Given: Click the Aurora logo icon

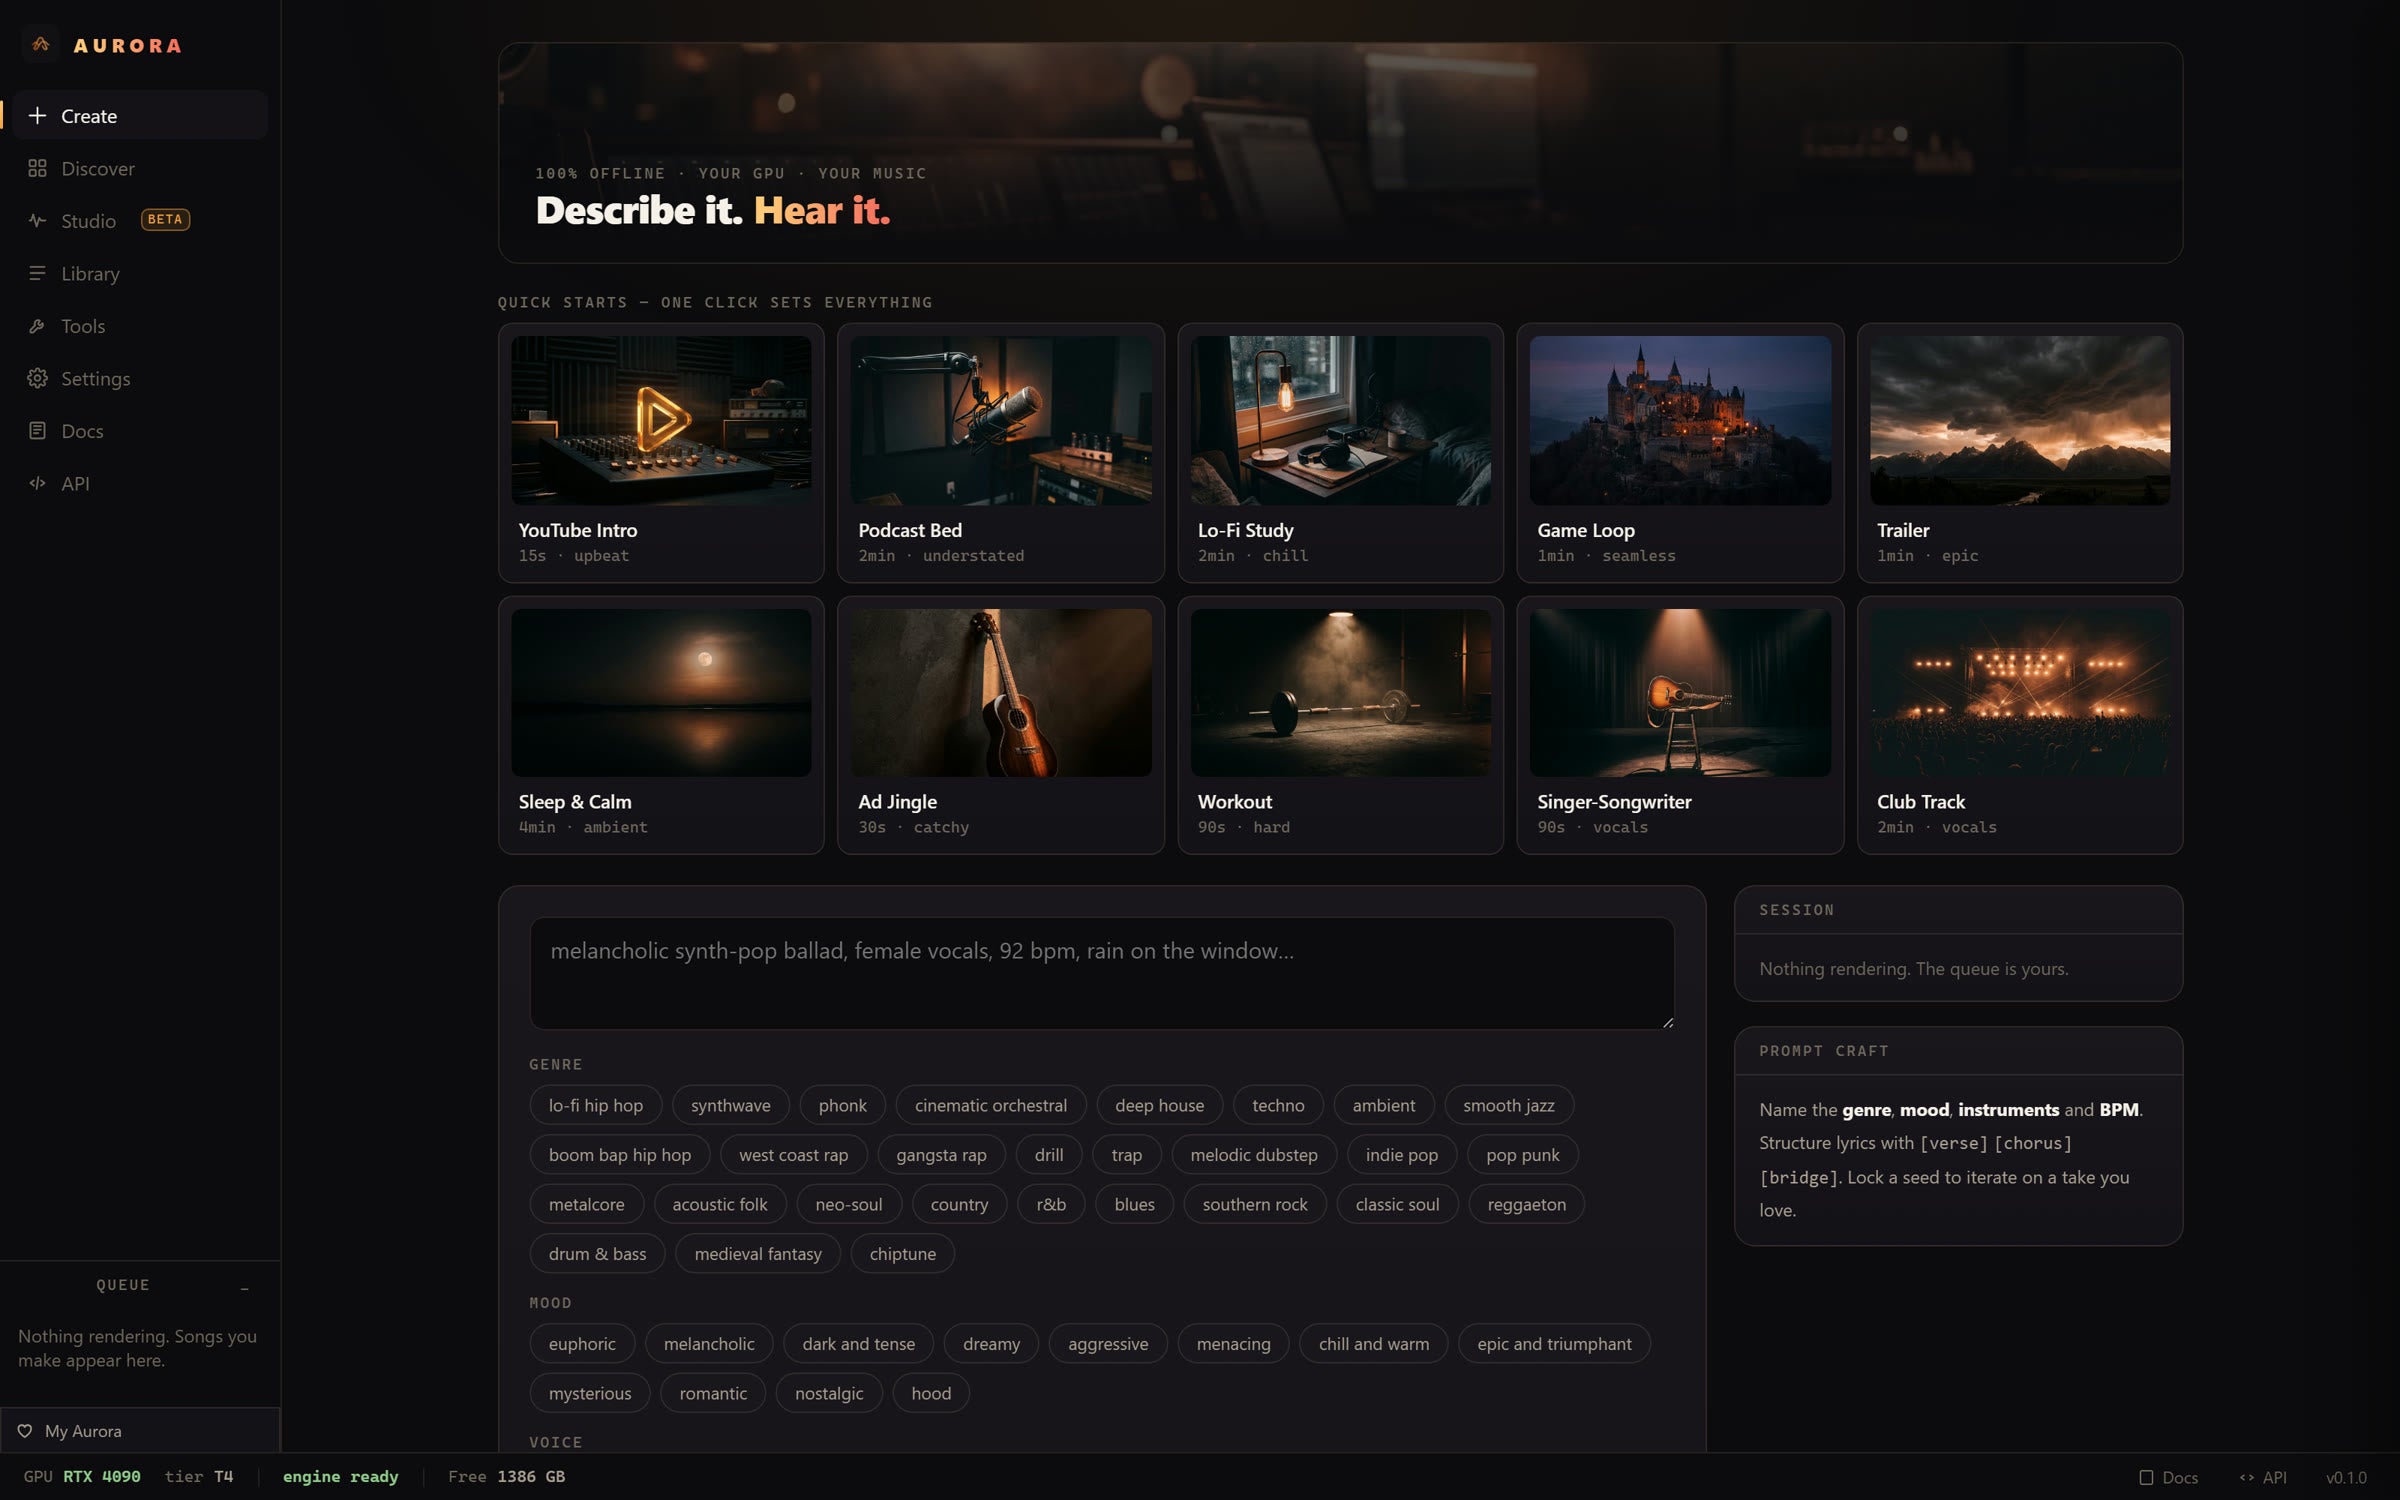Looking at the screenshot, I should (x=40, y=45).
